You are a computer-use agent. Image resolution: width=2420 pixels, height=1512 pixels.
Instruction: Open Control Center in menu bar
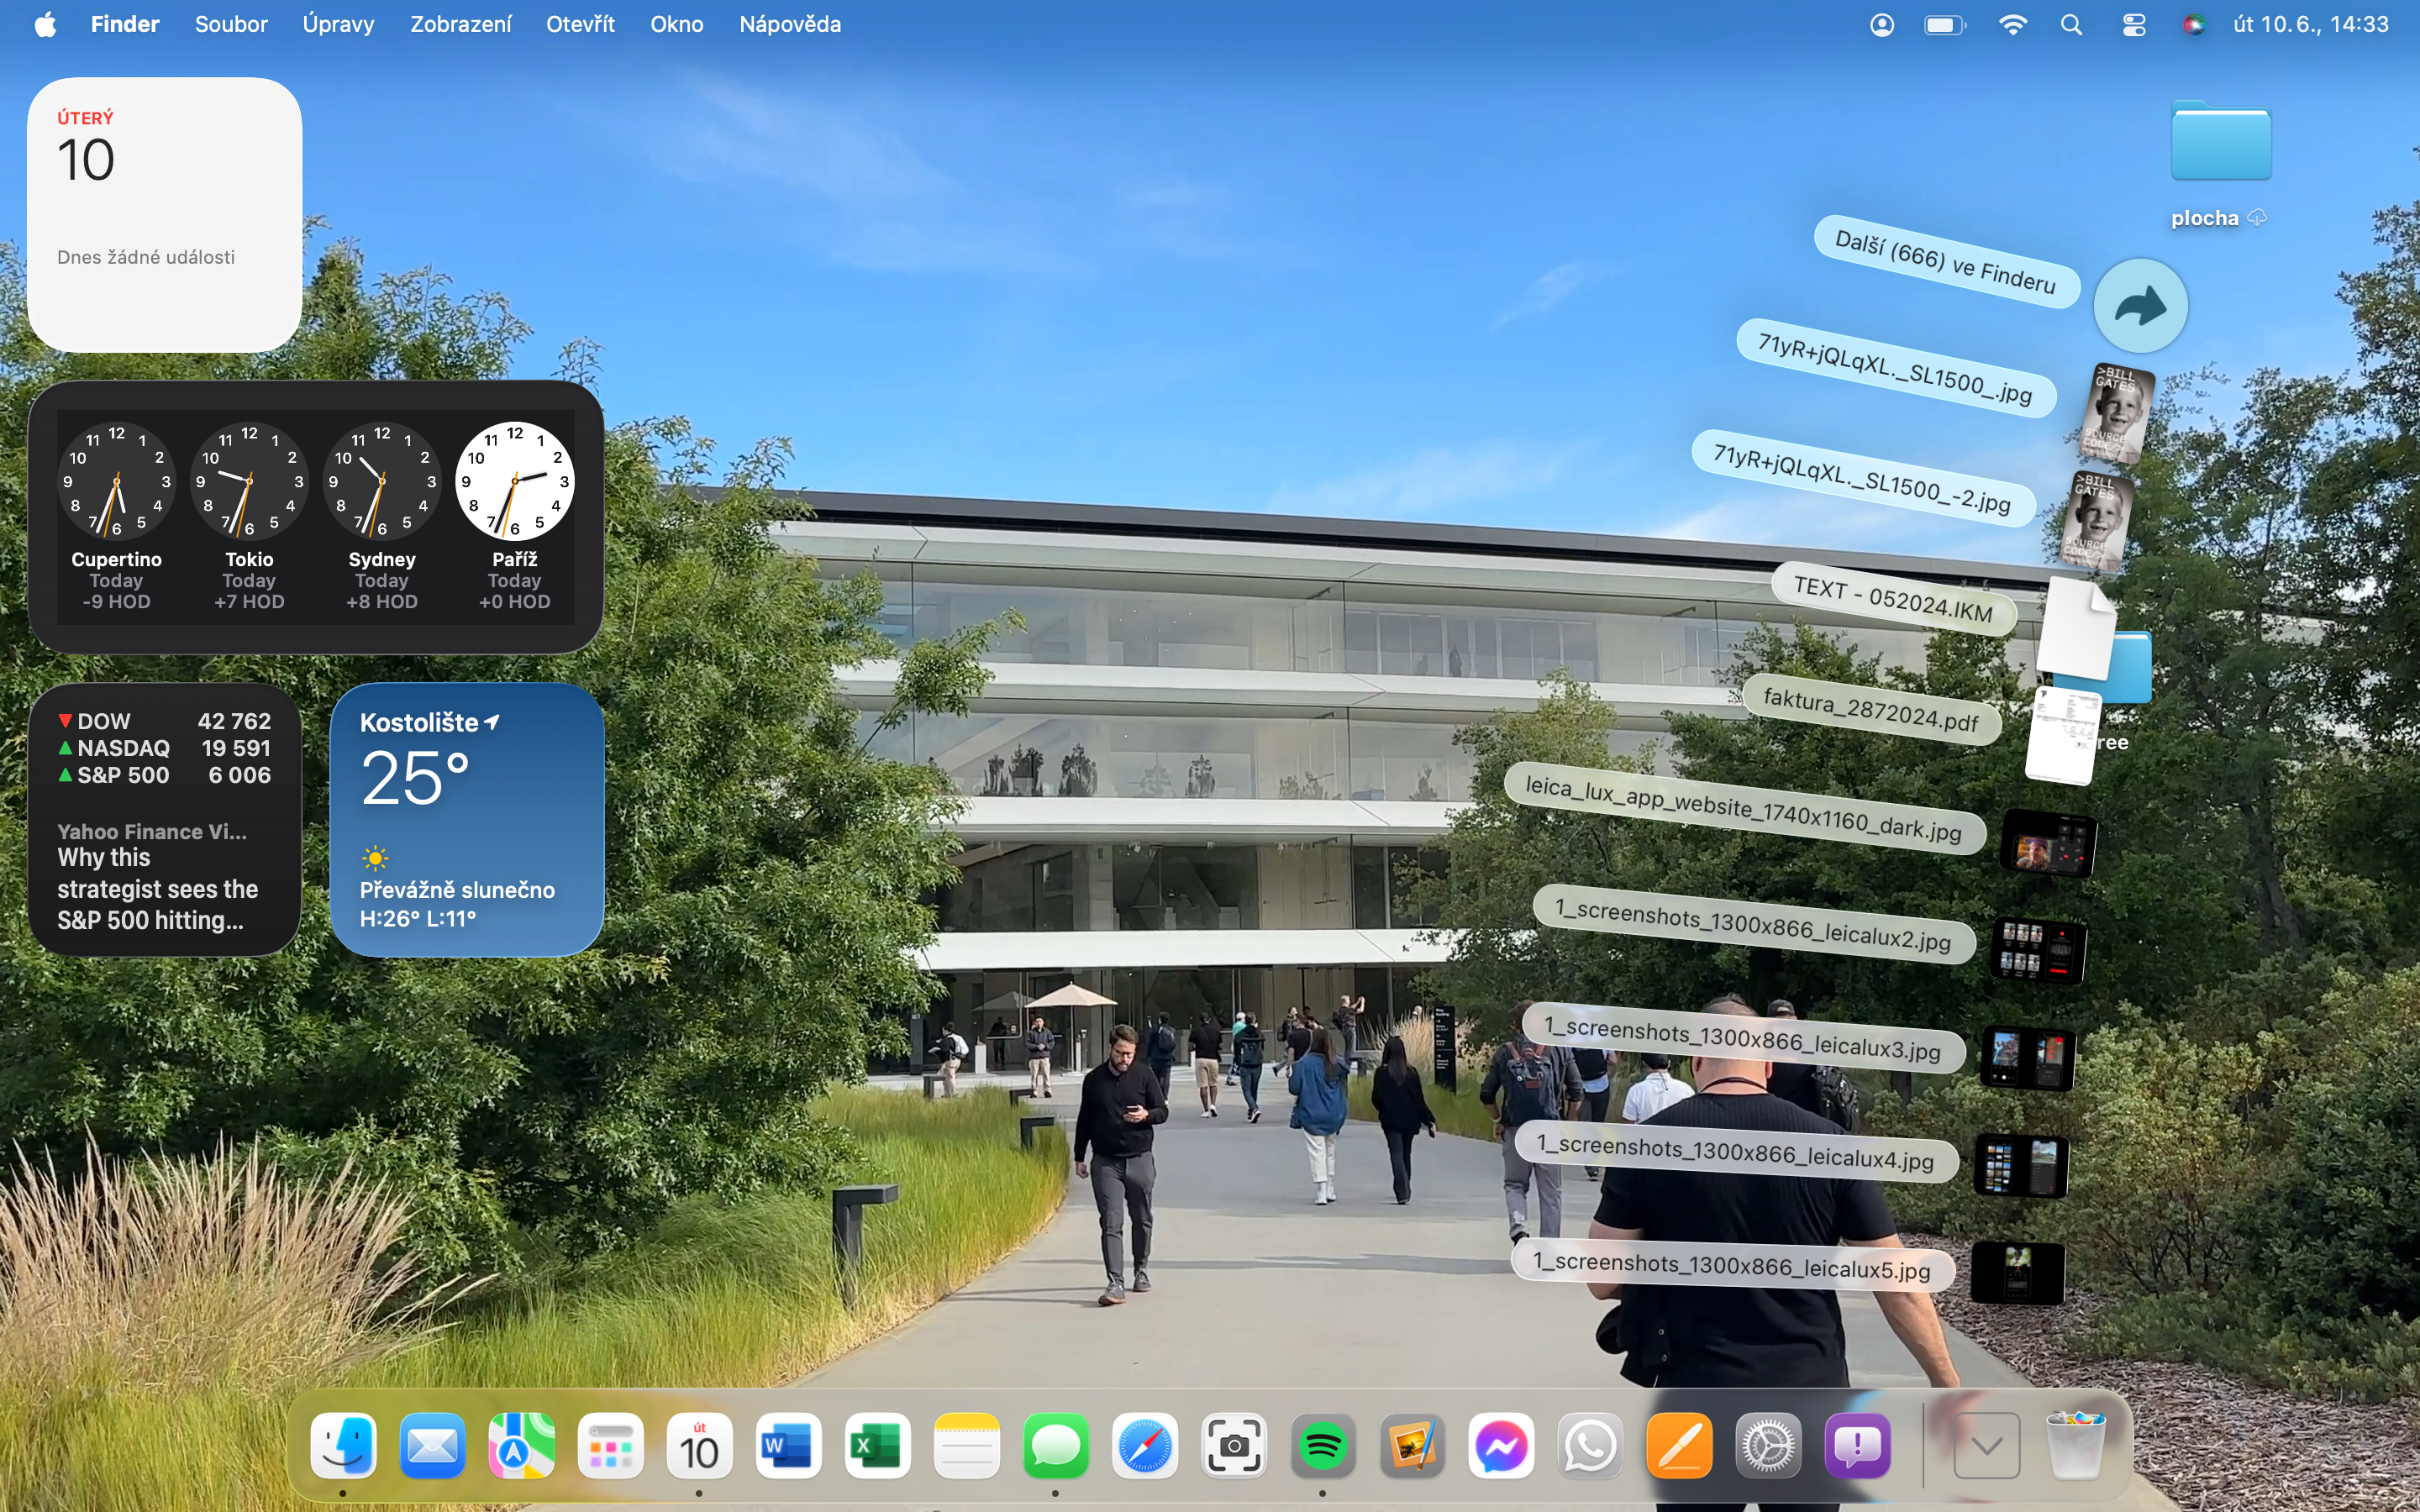pos(2133,24)
